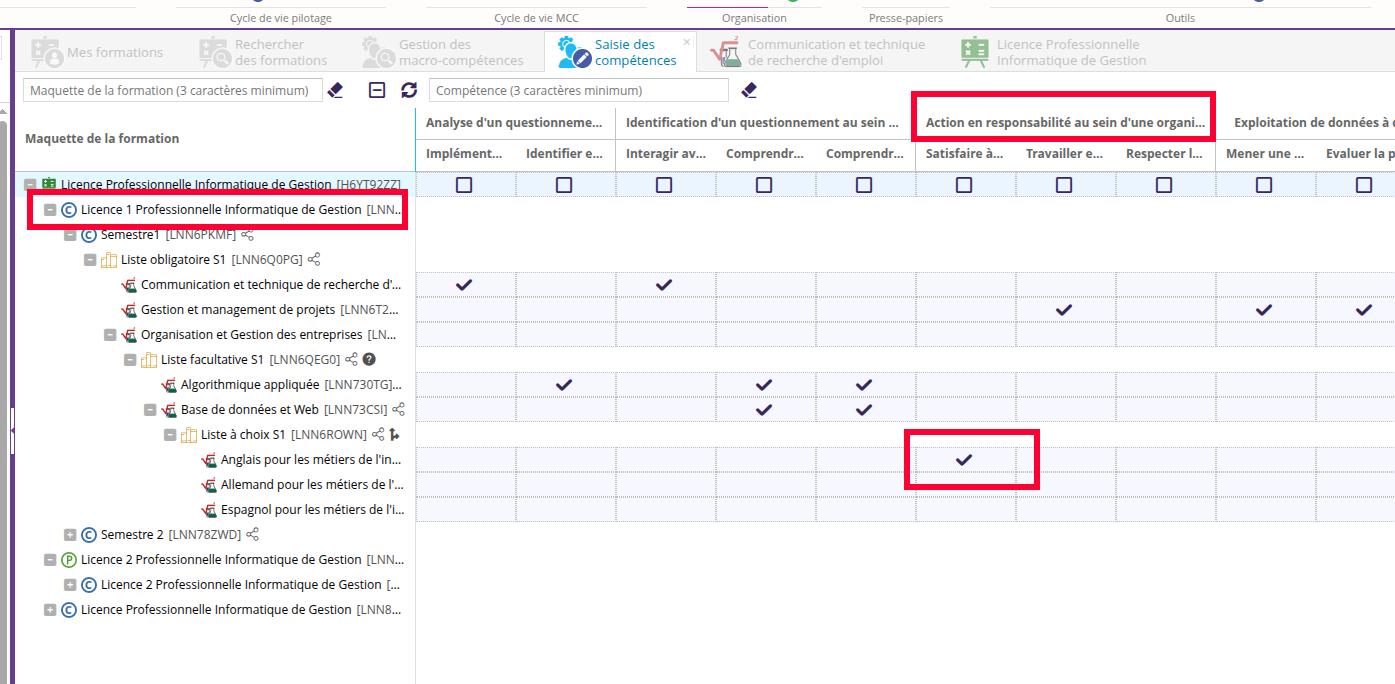
Task: Click the branch icon next to Liste à choix S1
Action: (x=394, y=435)
